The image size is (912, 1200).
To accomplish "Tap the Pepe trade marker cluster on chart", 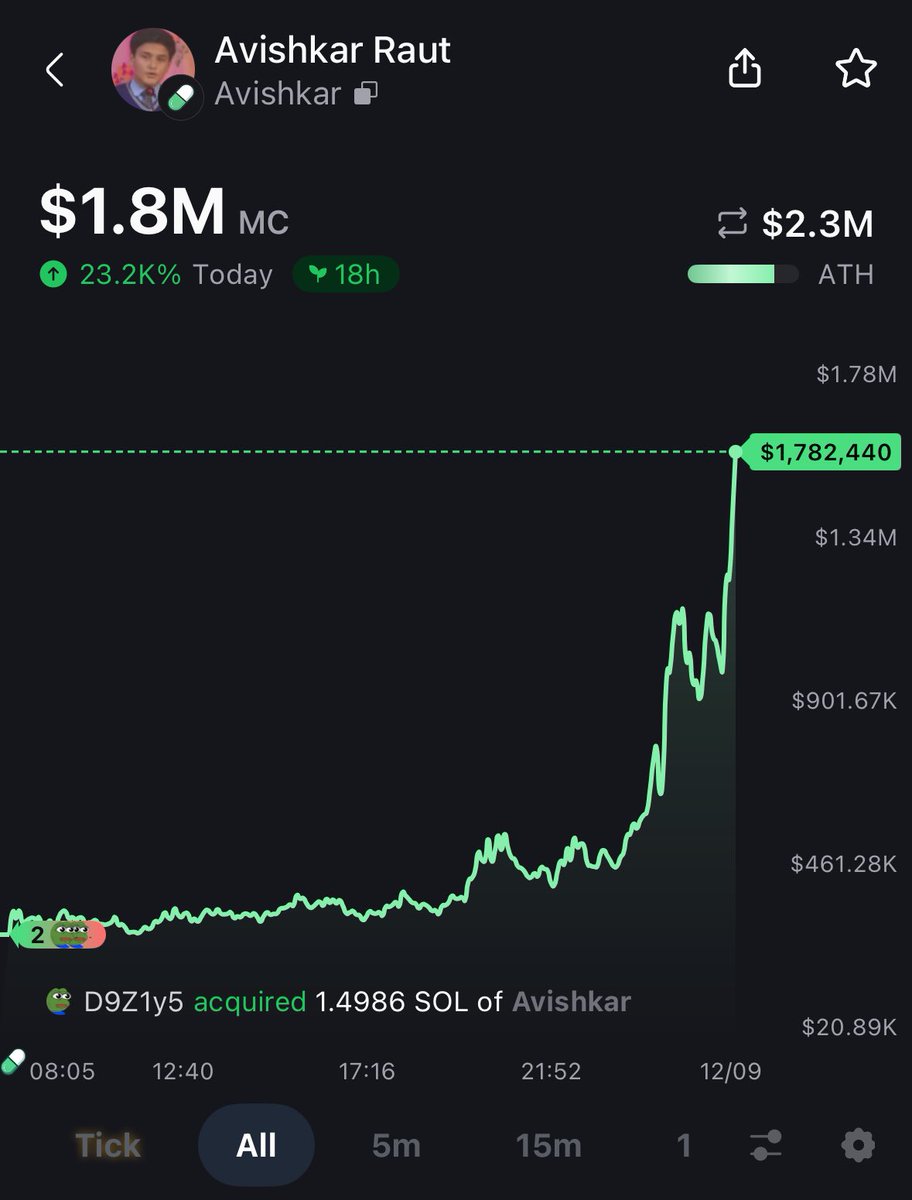I will click(x=63, y=935).
